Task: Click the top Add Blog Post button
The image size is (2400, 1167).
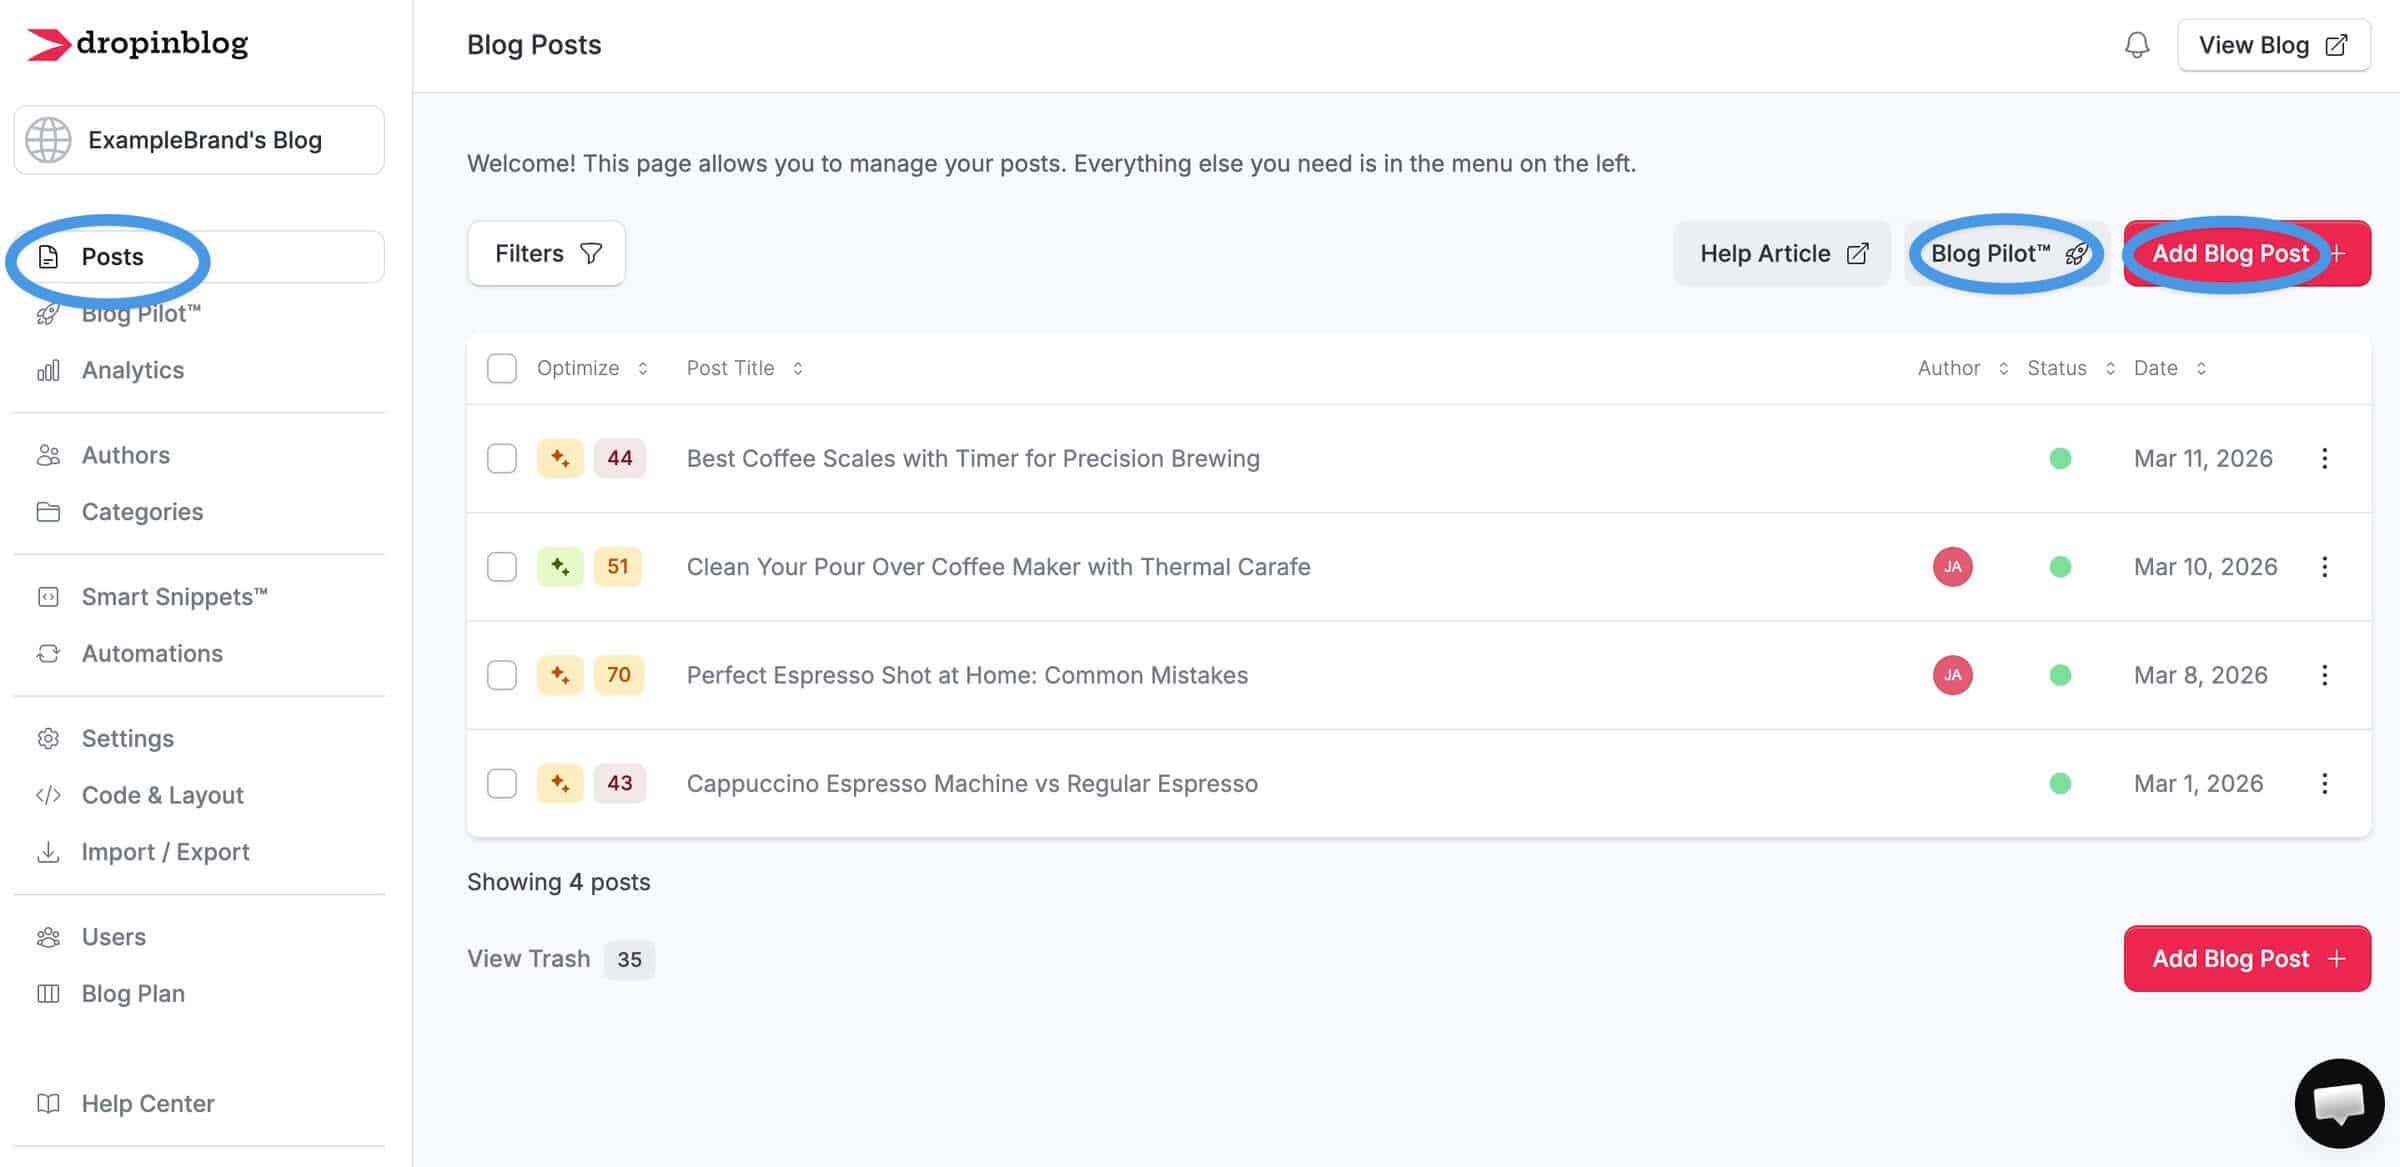Action: (2247, 253)
